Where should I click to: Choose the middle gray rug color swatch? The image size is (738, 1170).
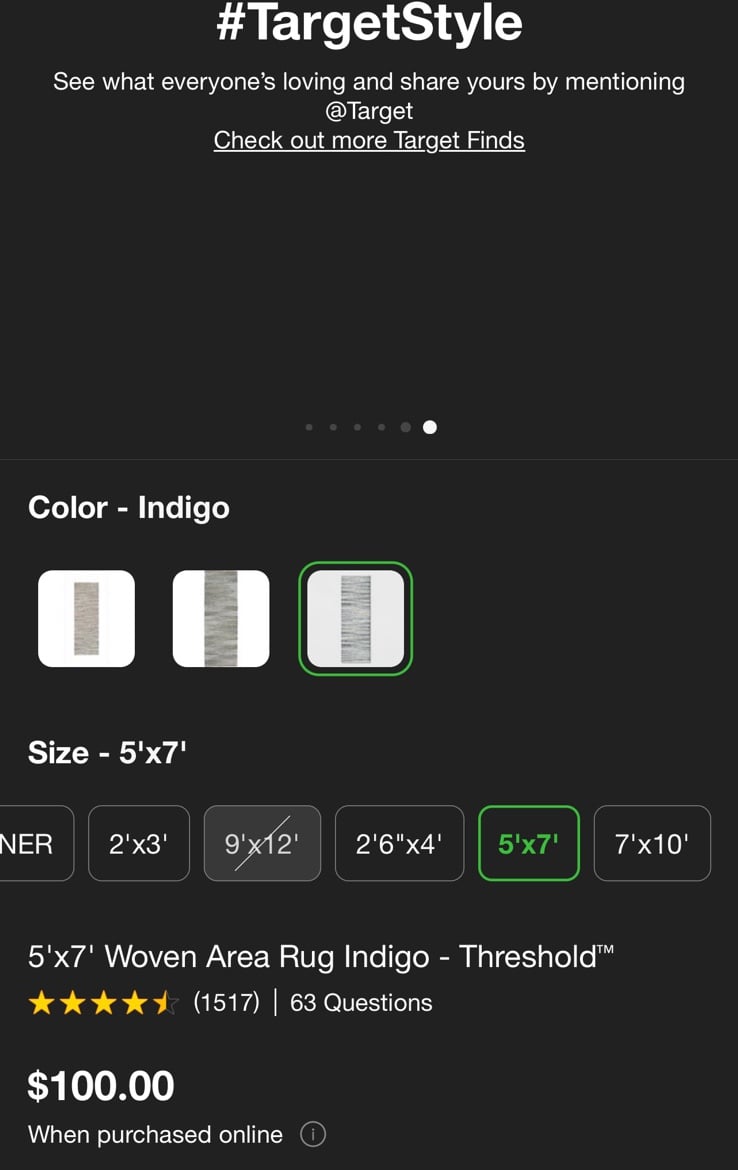[221, 619]
